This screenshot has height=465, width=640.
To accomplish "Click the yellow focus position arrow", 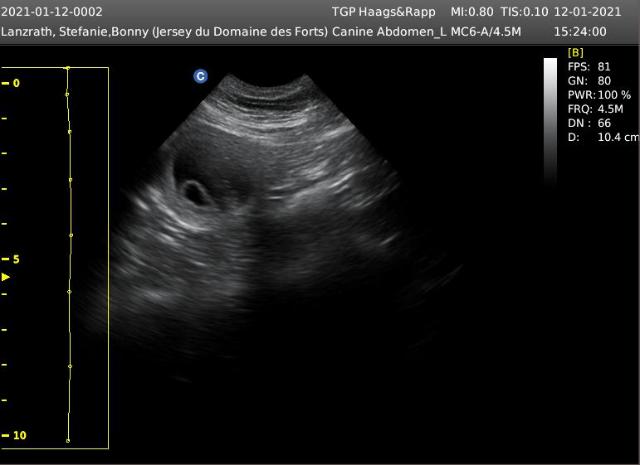I will tap(5, 277).
